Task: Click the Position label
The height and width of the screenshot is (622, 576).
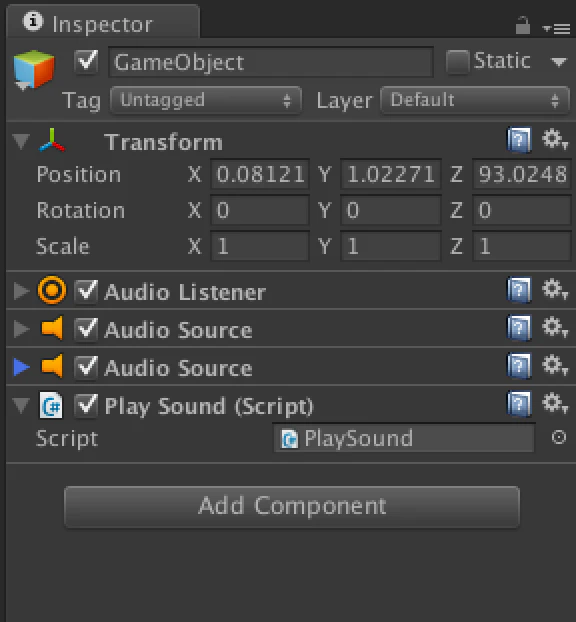Action: [x=79, y=175]
